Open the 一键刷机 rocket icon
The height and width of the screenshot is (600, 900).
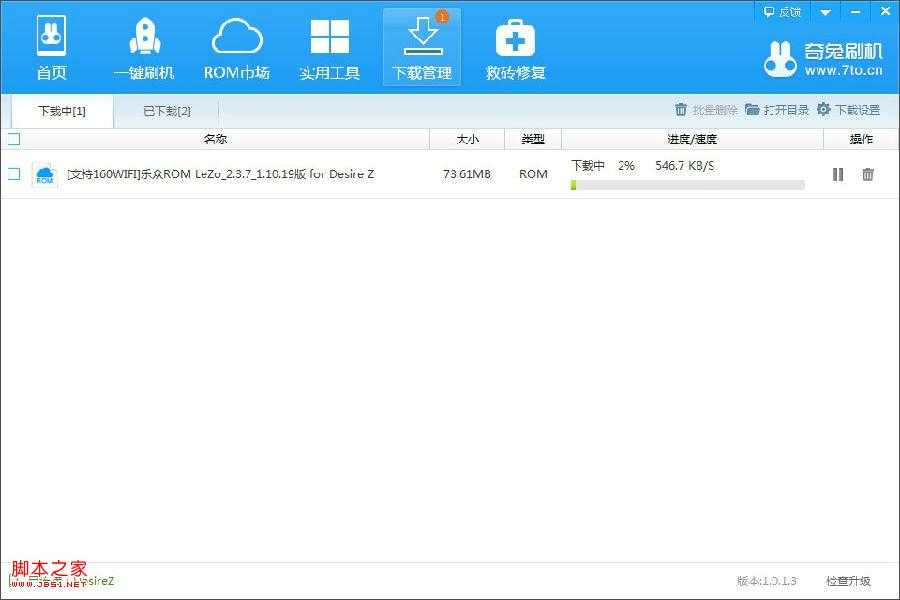pos(144,48)
